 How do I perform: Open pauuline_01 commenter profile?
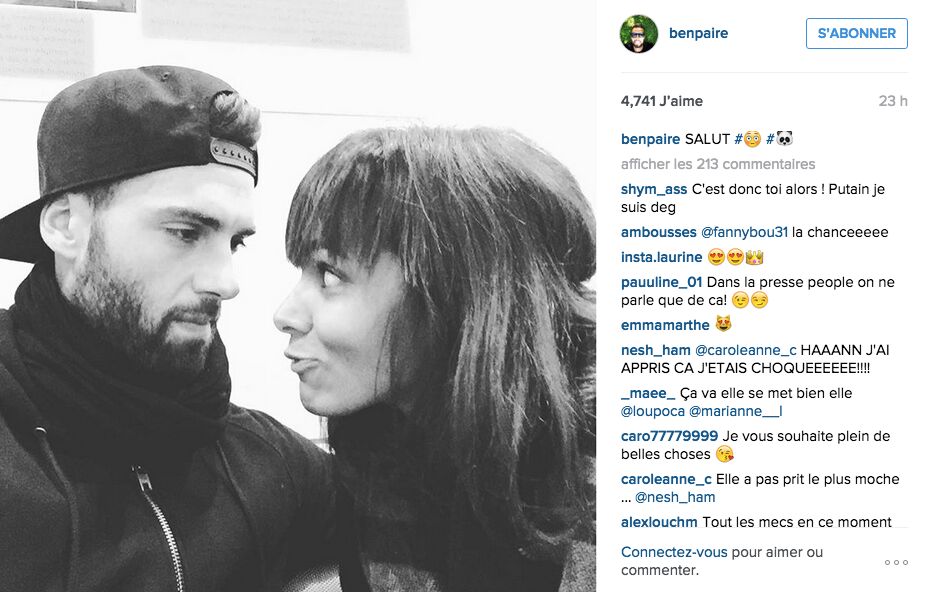tap(661, 282)
